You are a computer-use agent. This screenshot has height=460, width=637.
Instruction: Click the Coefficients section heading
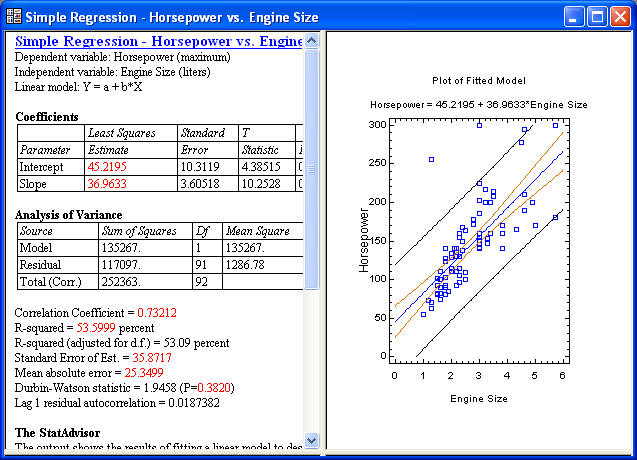click(x=47, y=117)
